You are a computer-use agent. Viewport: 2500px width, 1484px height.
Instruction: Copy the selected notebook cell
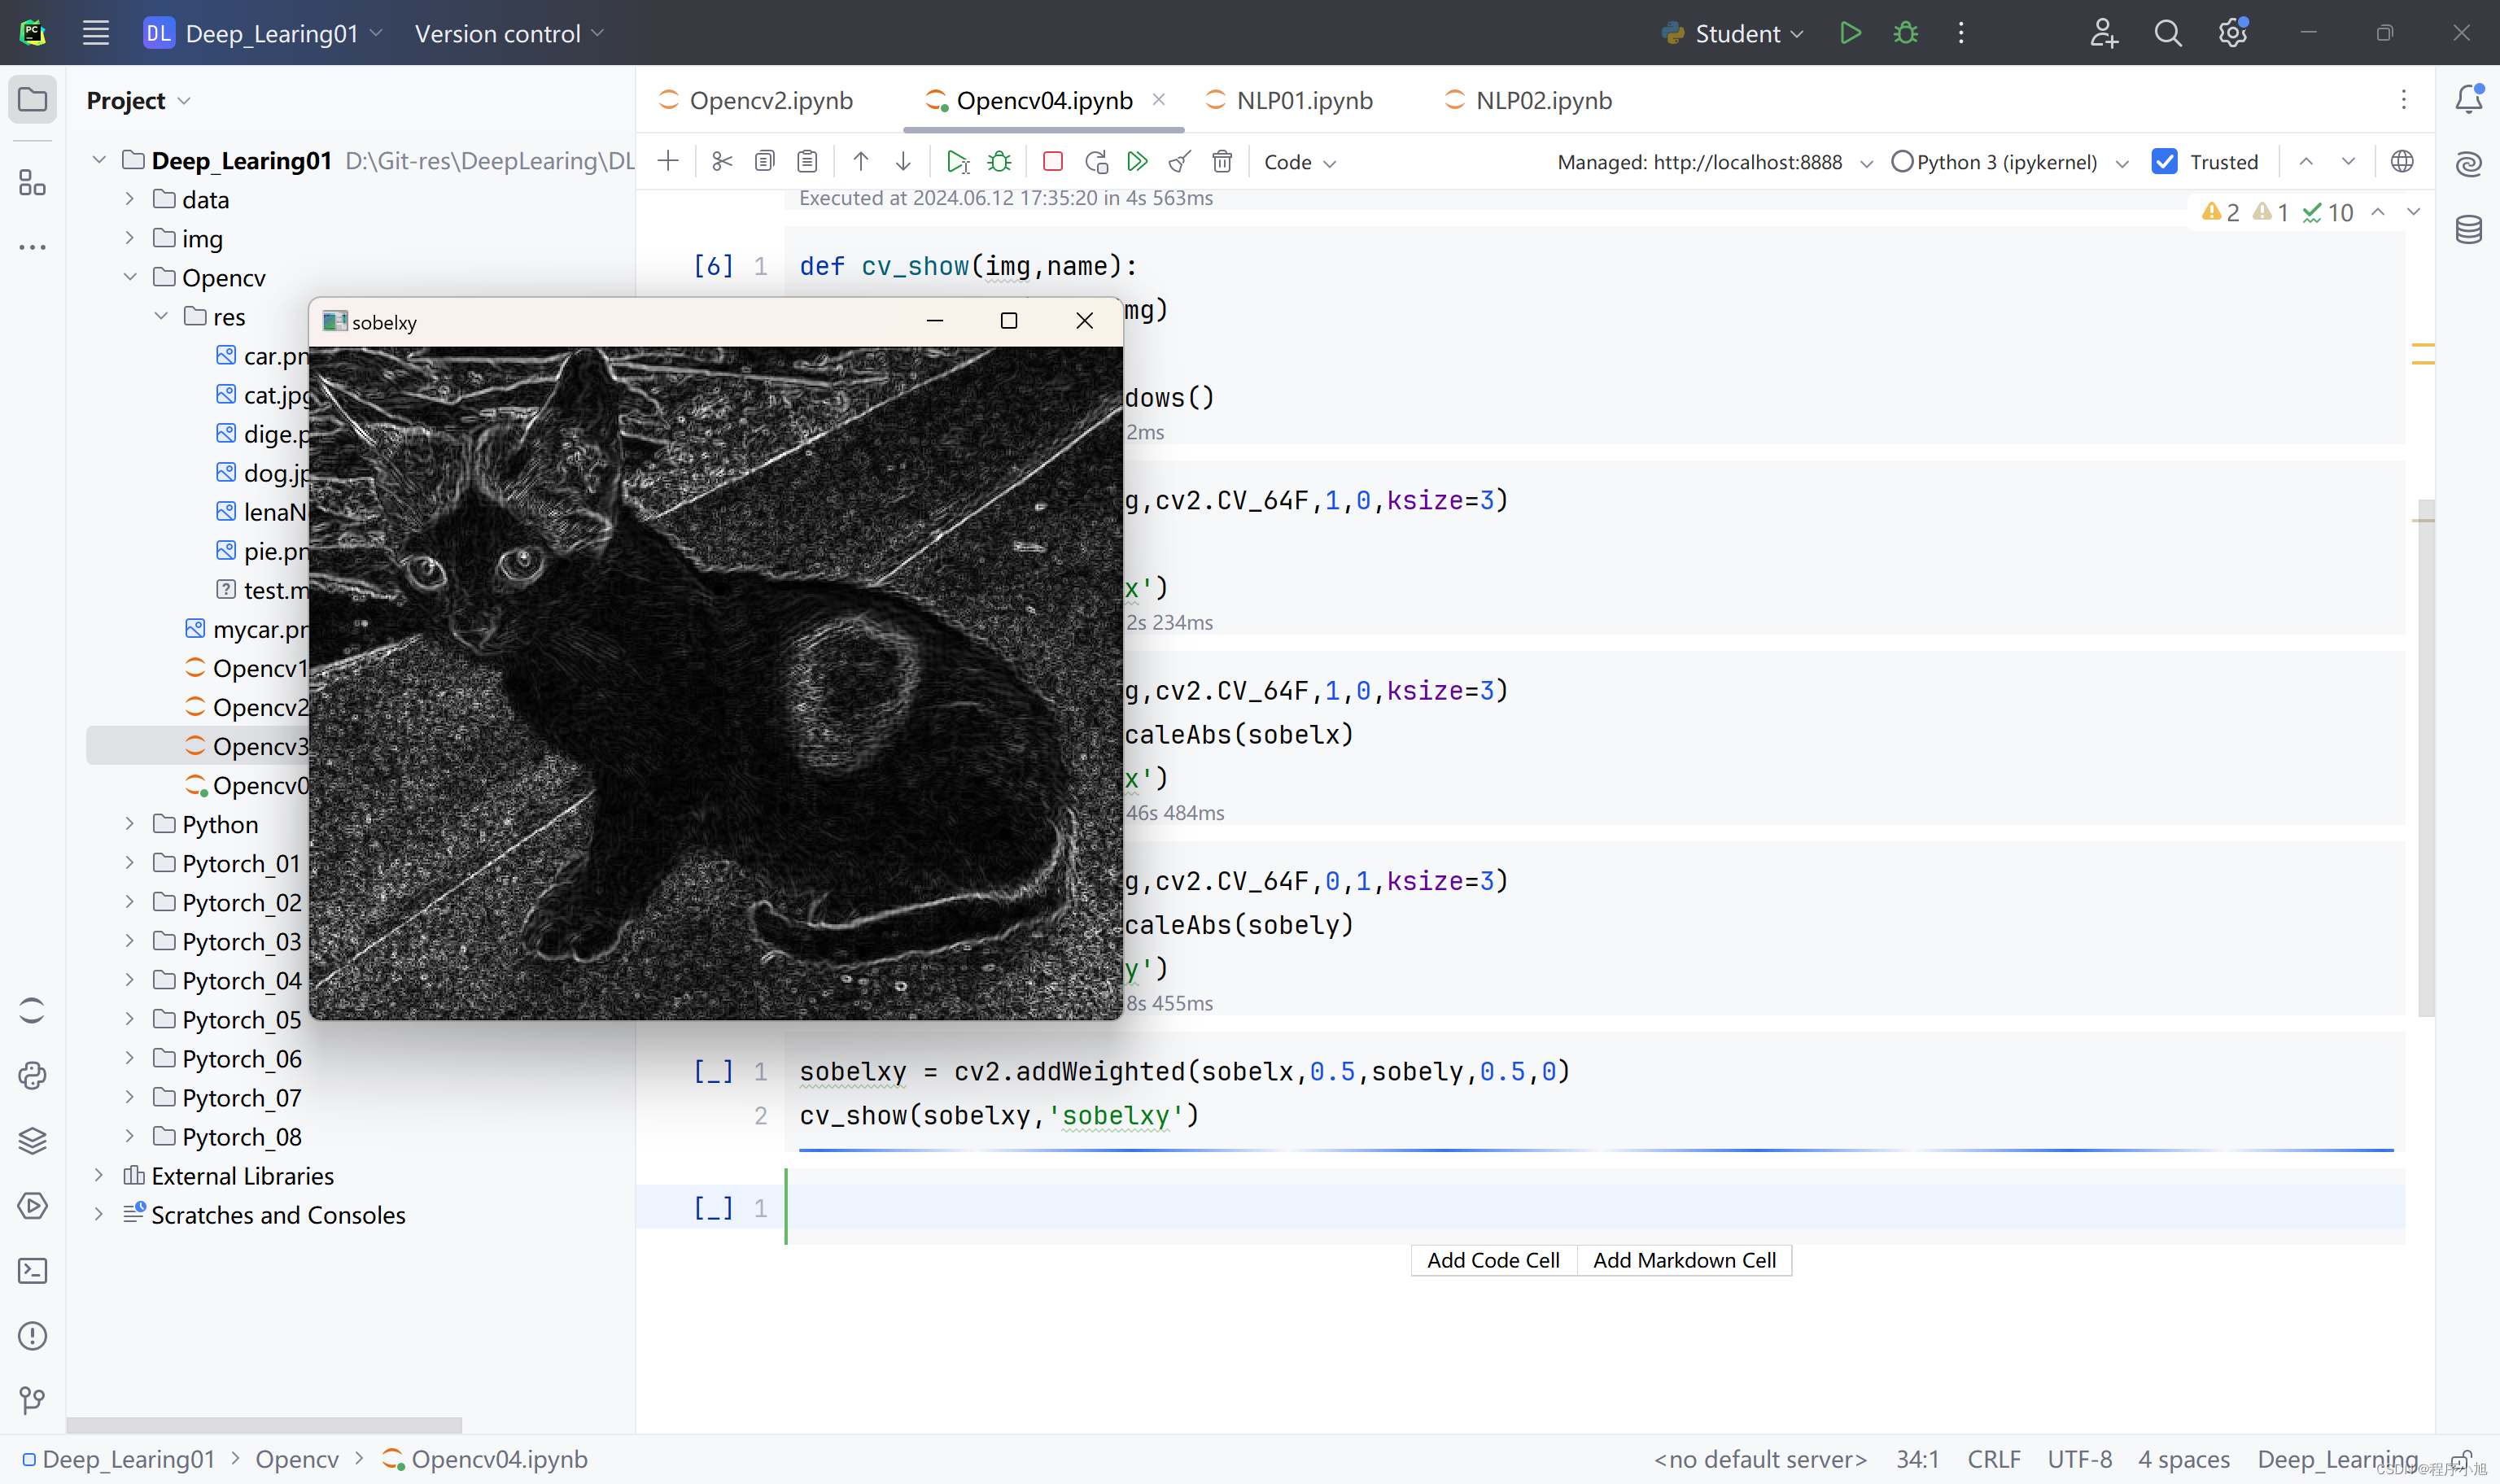(x=765, y=161)
